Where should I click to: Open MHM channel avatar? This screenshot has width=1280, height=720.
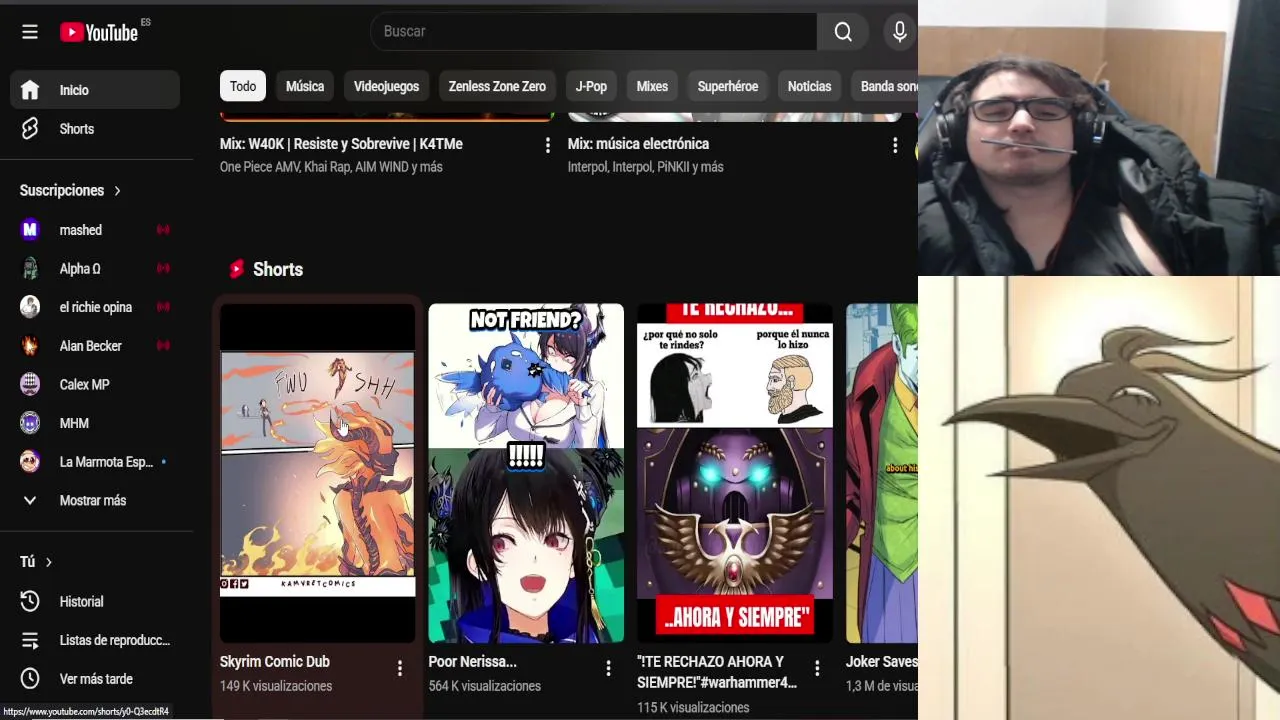coord(30,423)
